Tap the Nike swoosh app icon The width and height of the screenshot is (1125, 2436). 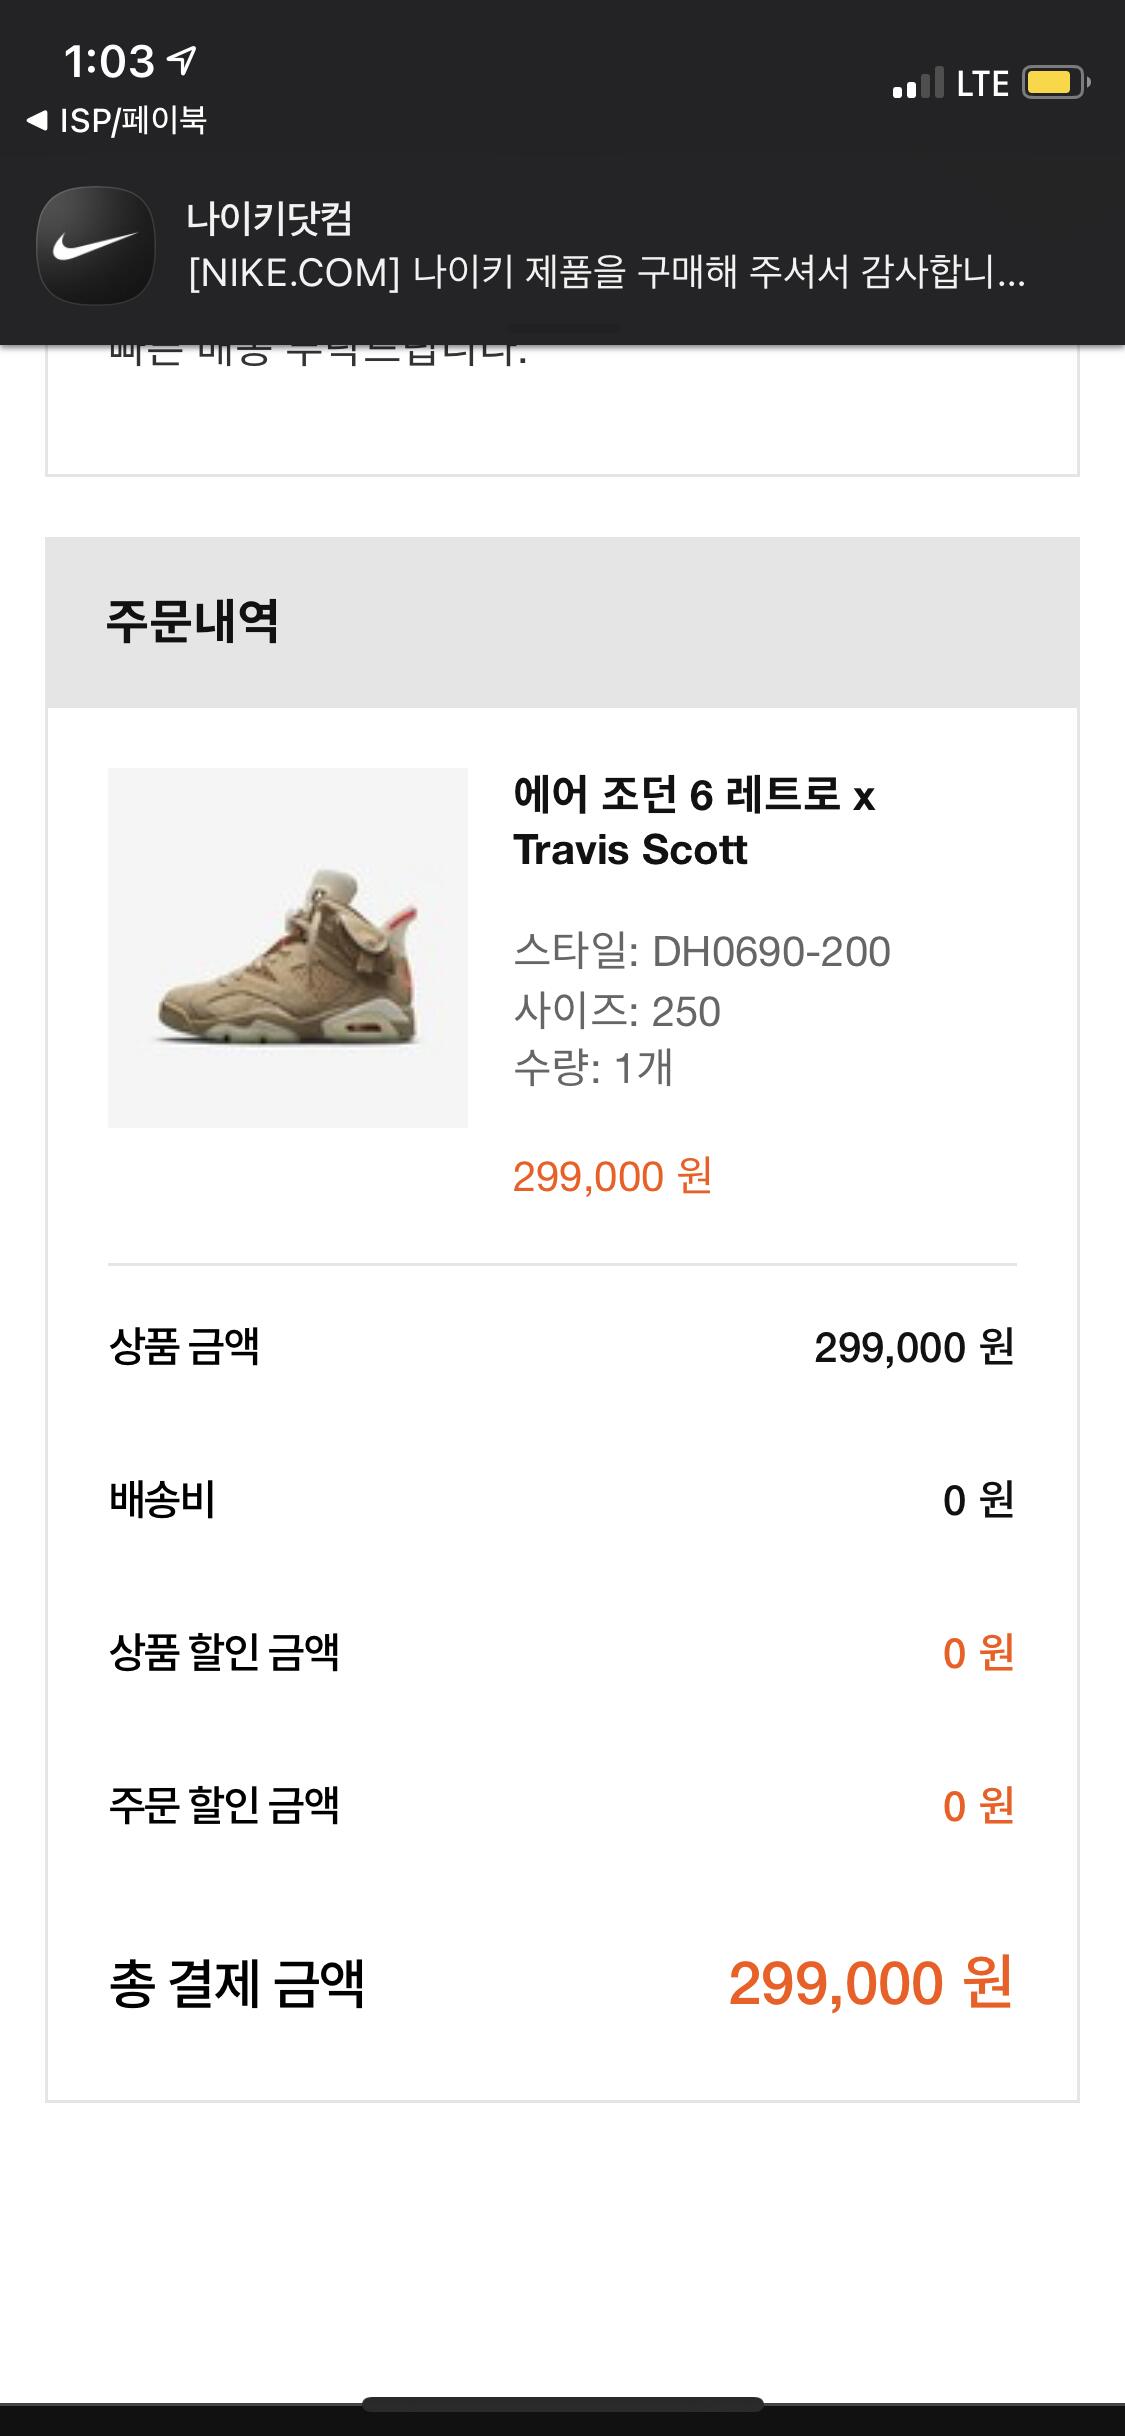point(96,246)
